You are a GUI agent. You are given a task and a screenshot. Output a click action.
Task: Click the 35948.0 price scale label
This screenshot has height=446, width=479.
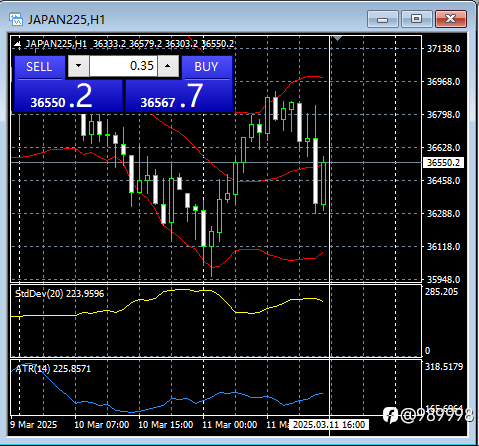click(443, 279)
